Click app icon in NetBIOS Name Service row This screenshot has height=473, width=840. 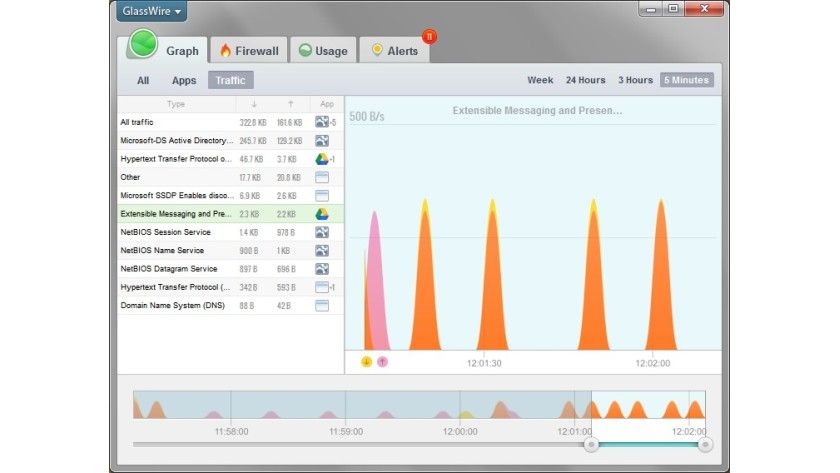click(x=322, y=250)
